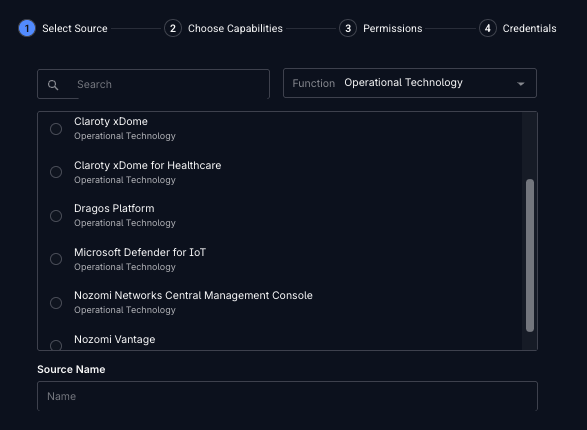587x430 pixels.
Task: Open the Function dropdown arrow
Action: 520,83
